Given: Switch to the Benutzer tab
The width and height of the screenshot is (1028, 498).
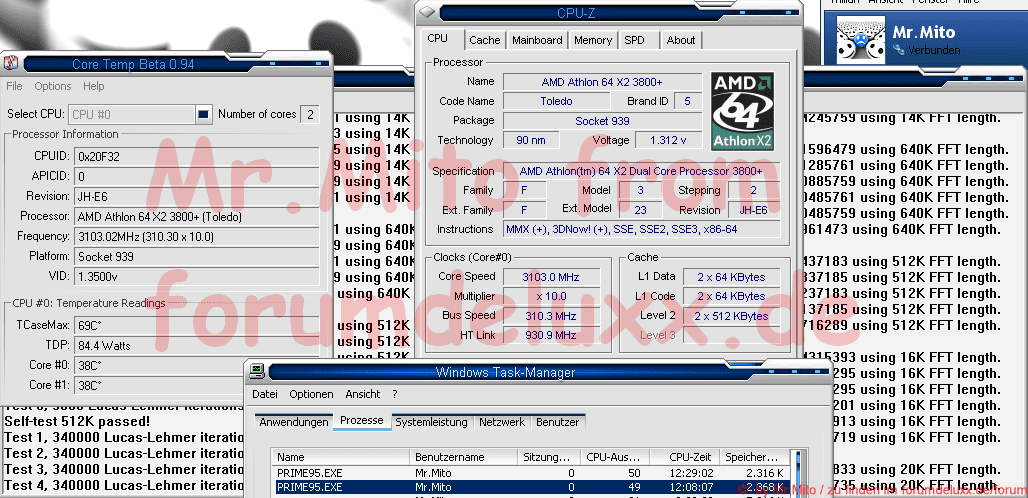Looking at the screenshot, I should pyautogui.click(x=558, y=422).
